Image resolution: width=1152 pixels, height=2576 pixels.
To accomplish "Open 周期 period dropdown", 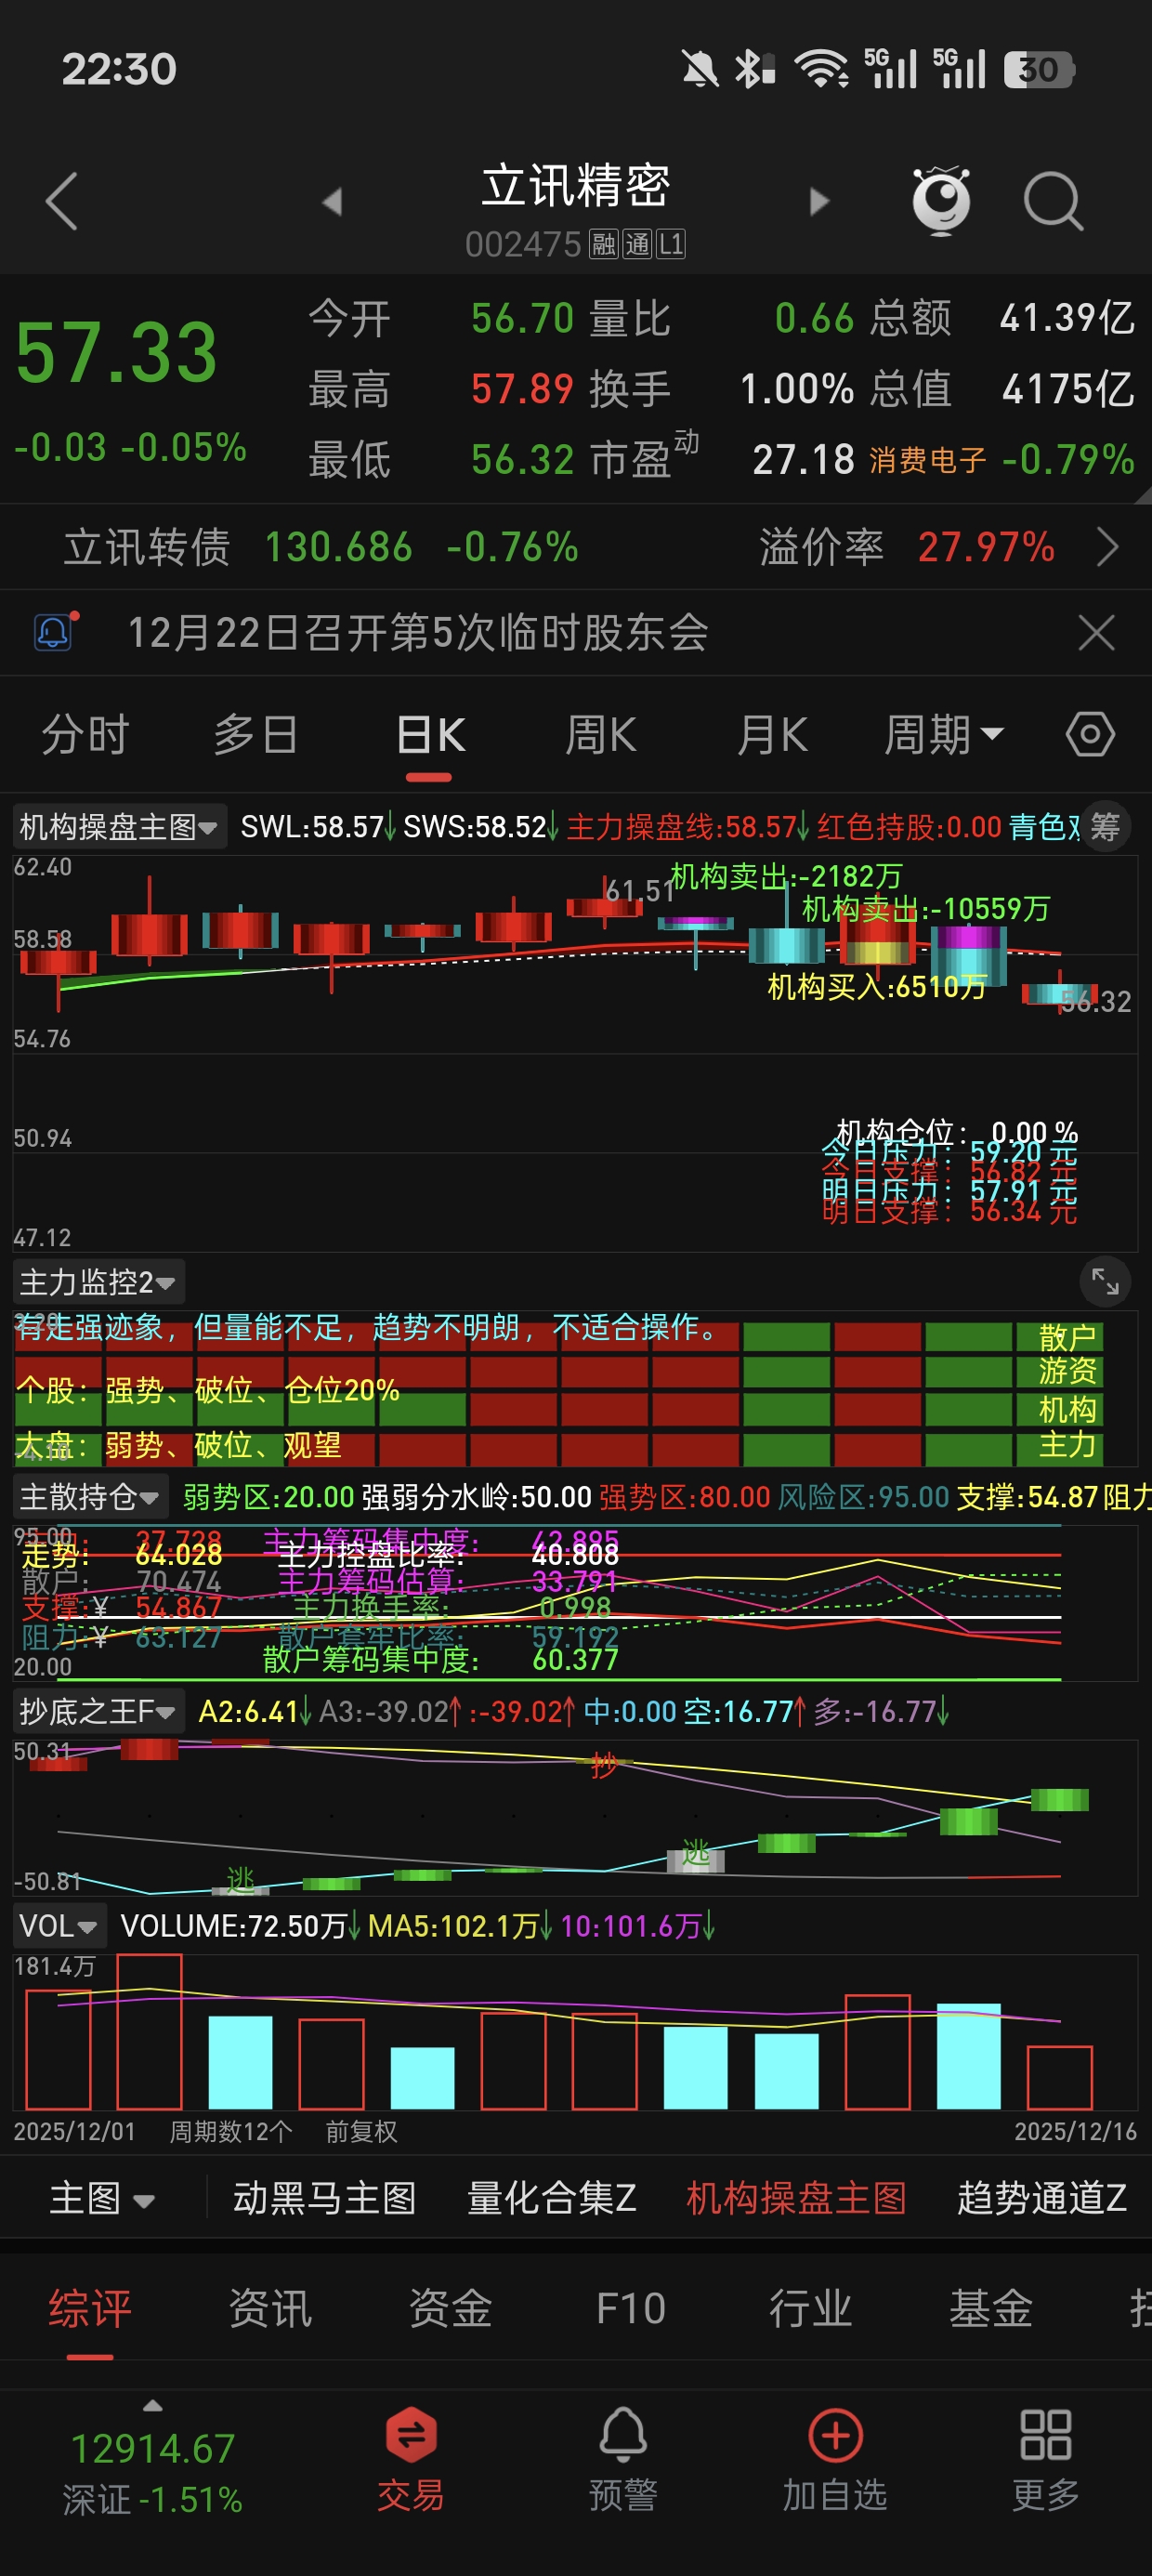I will pos(943,735).
